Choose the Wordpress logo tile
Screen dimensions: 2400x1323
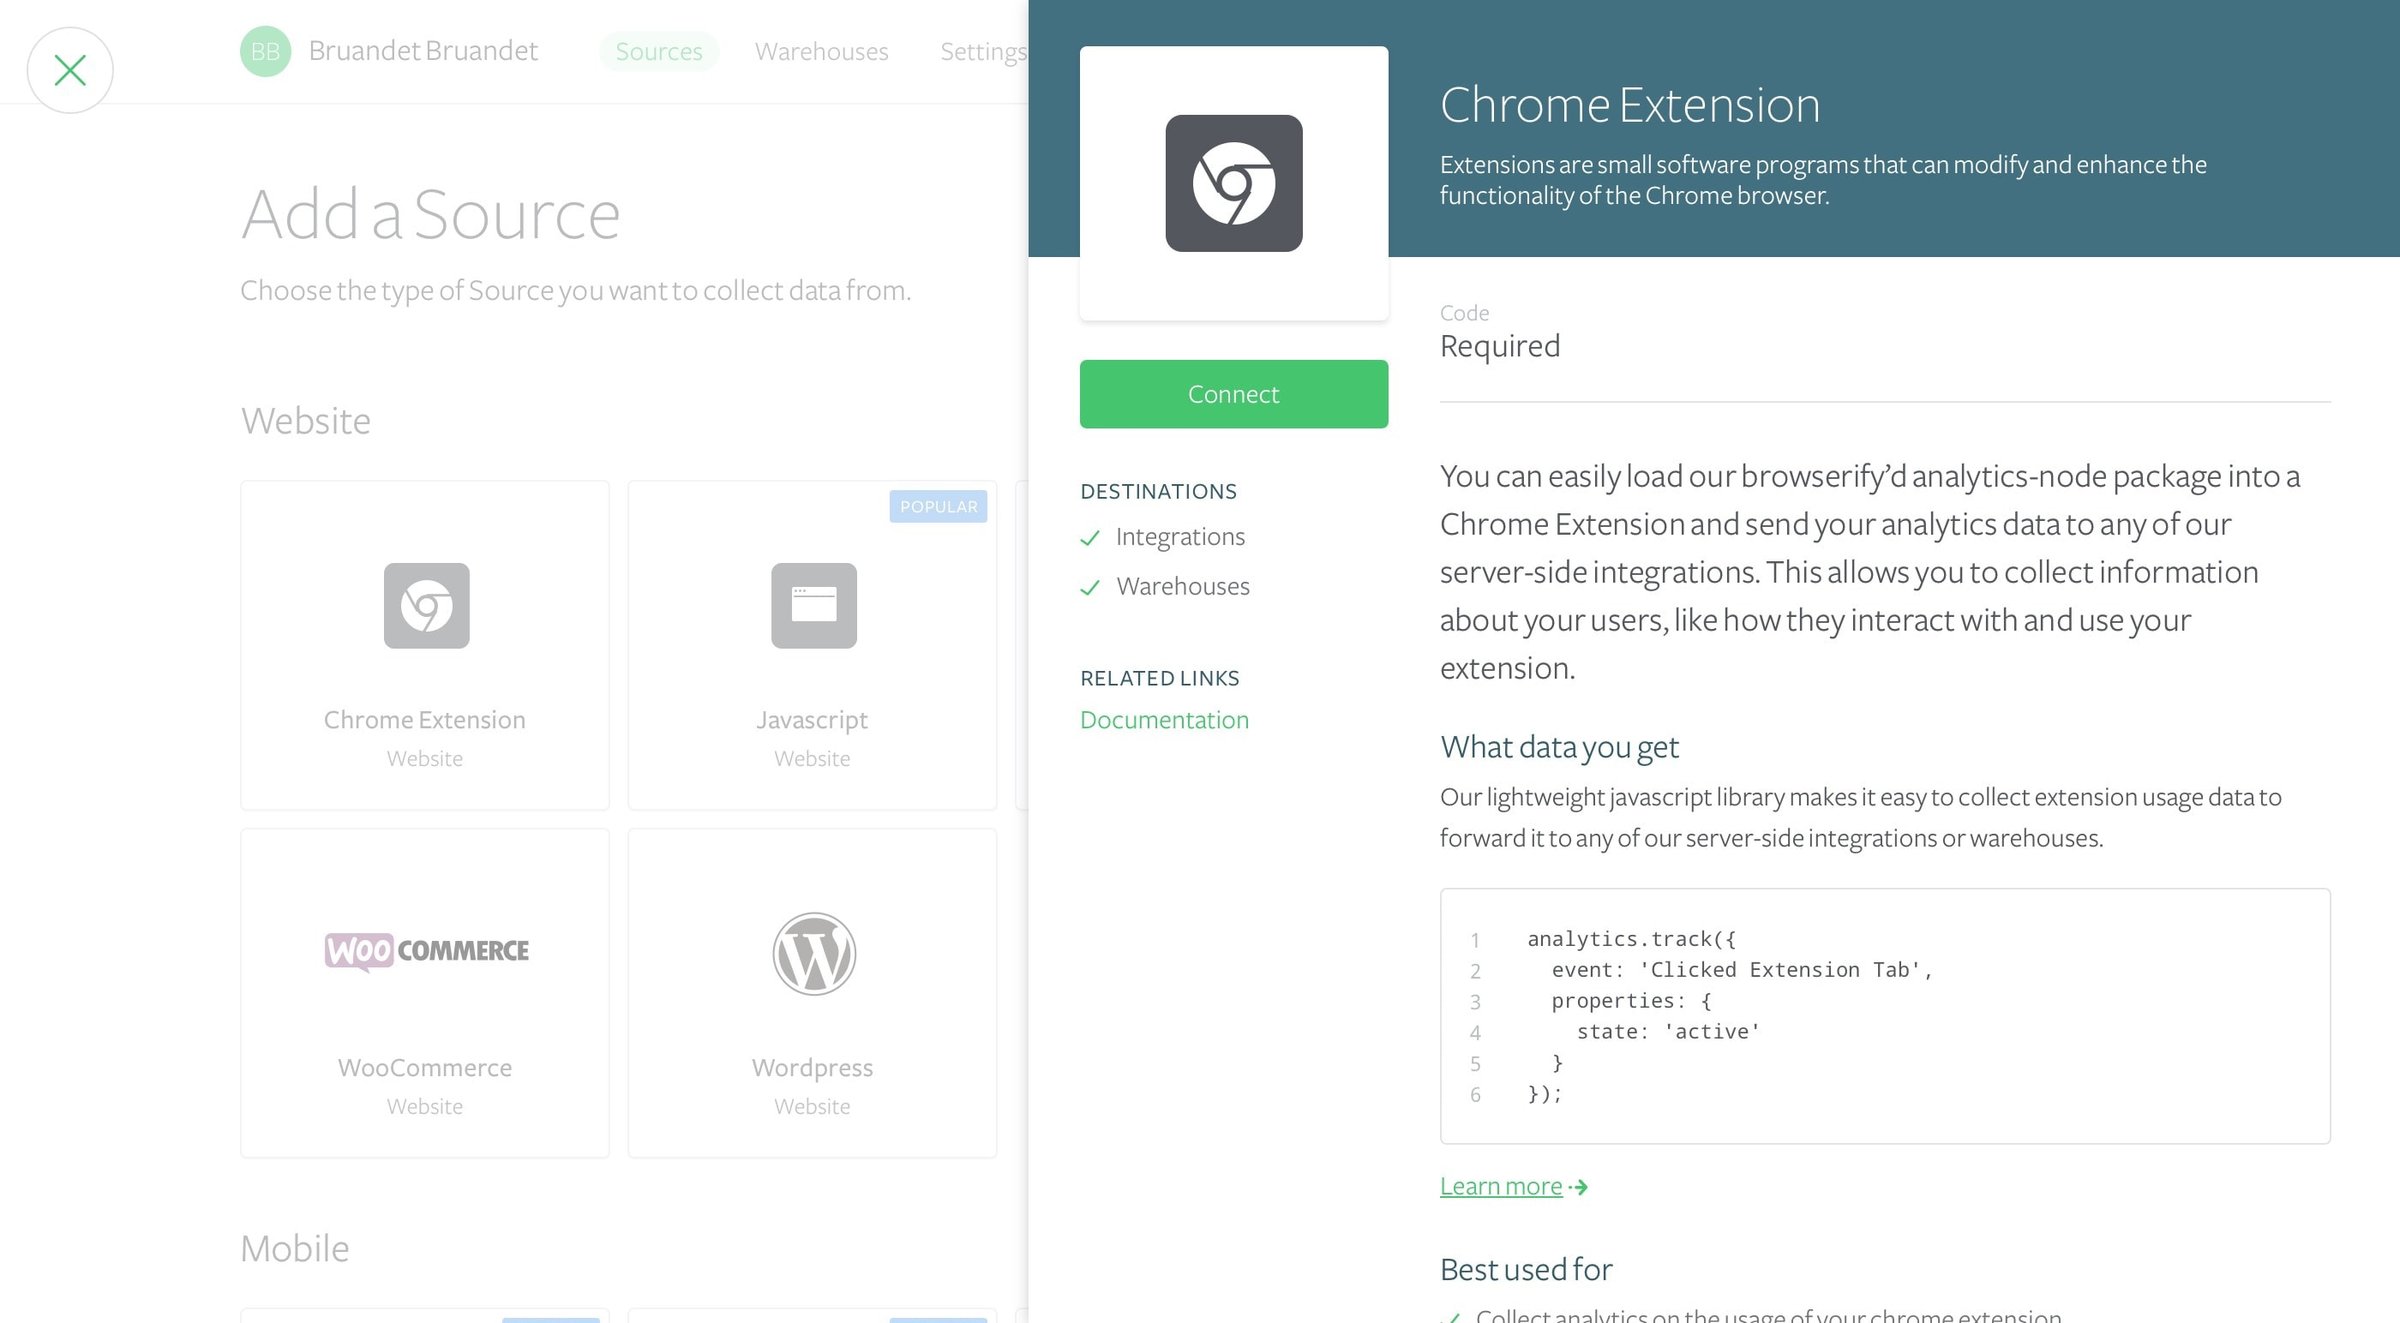tap(813, 953)
